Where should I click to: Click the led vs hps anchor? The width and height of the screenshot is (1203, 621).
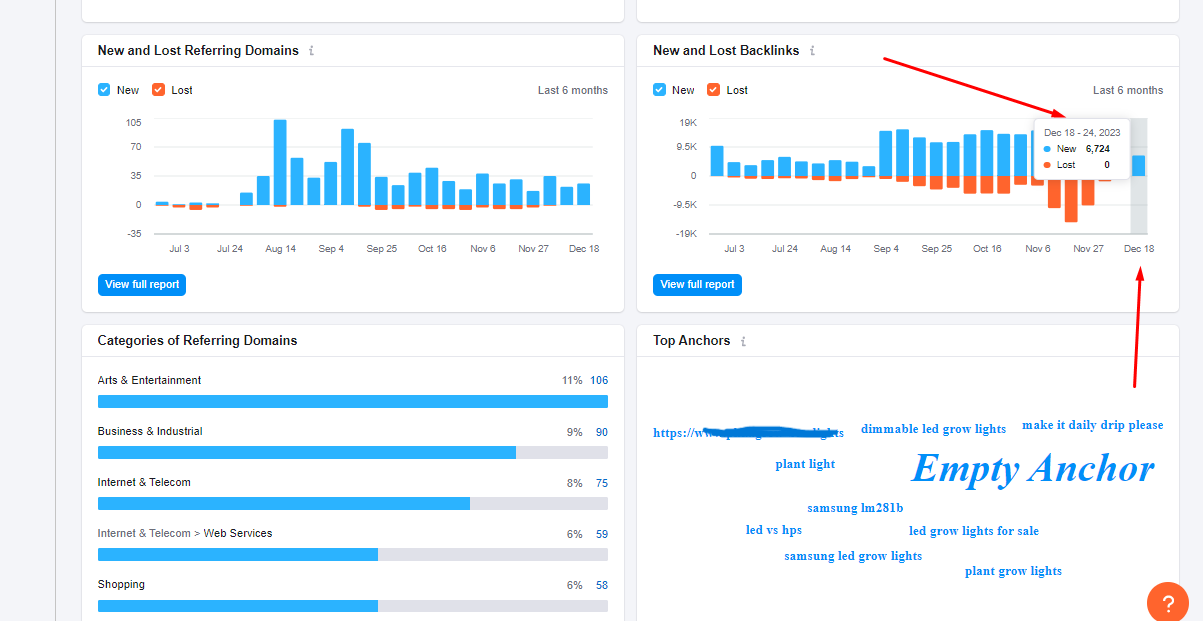(773, 530)
